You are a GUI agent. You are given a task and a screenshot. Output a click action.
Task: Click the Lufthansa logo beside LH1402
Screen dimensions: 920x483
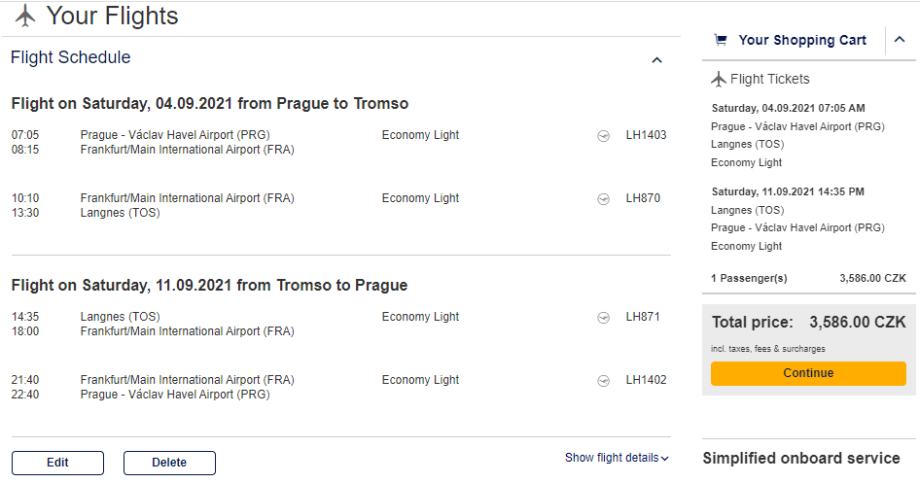tap(603, 380)
